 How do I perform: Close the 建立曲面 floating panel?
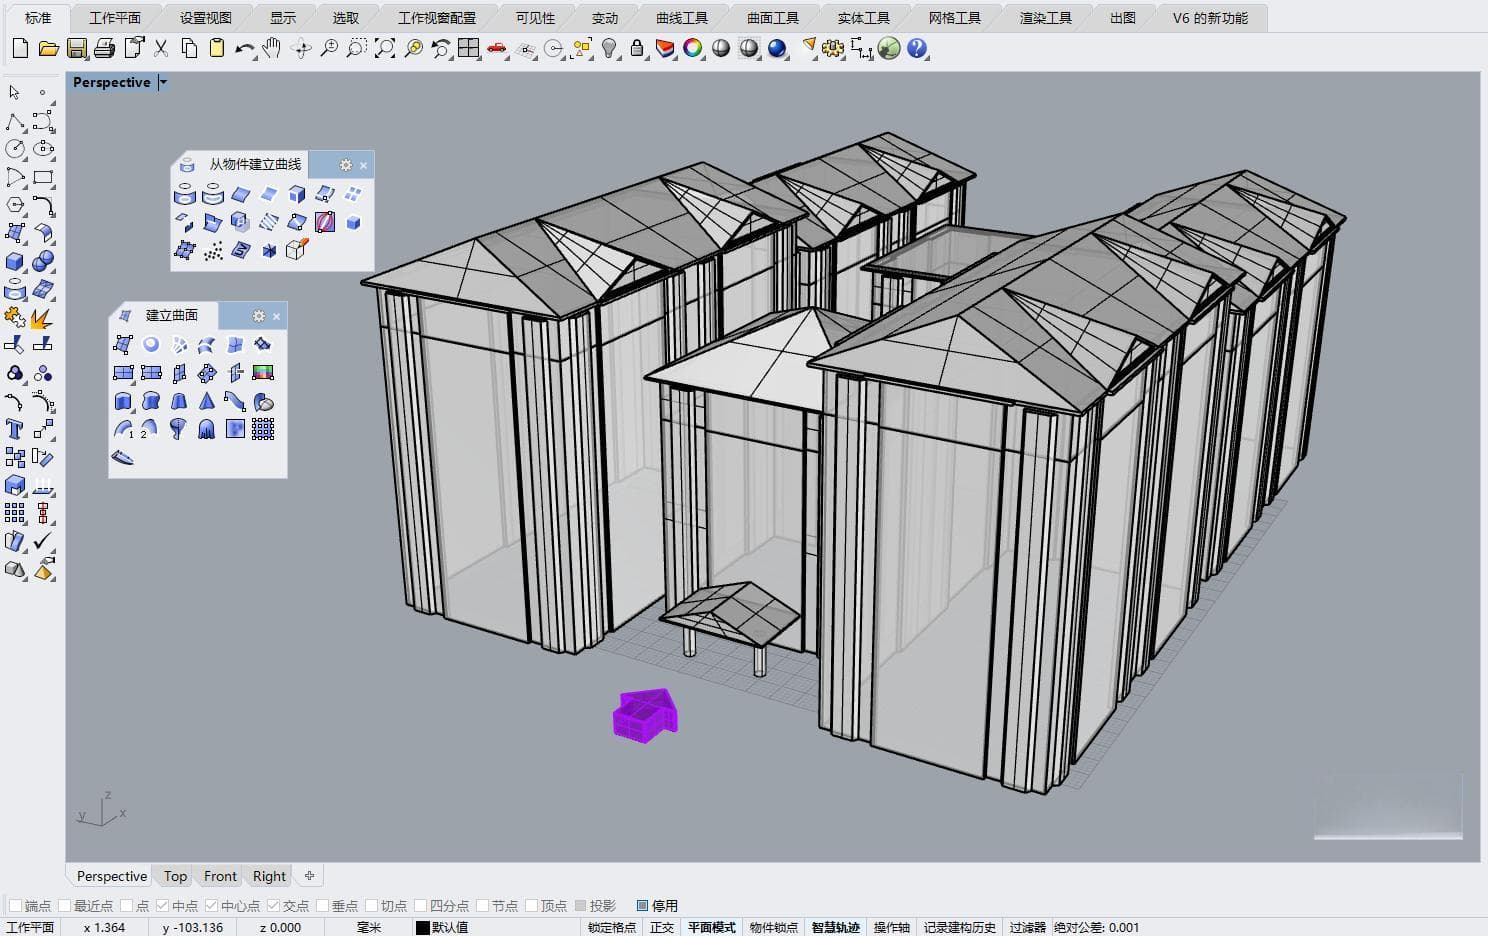(x=277, y=316)
